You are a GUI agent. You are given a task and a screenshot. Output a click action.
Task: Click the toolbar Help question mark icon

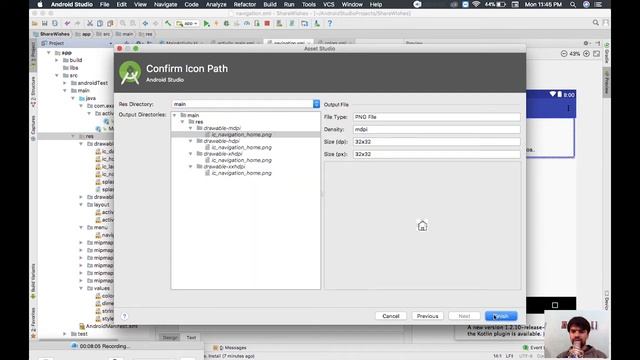tap(330, 24)
